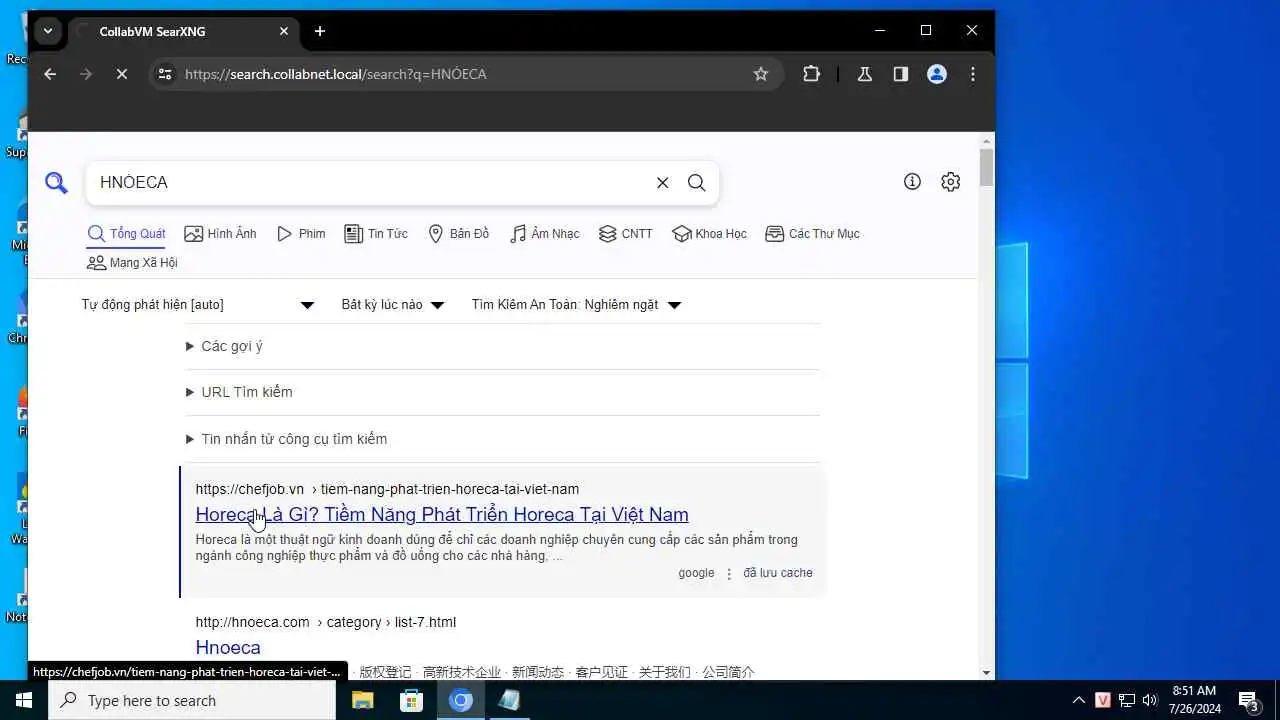Open Hnoeca result title link
1280x720 pixels.
[x=228, y=647]
